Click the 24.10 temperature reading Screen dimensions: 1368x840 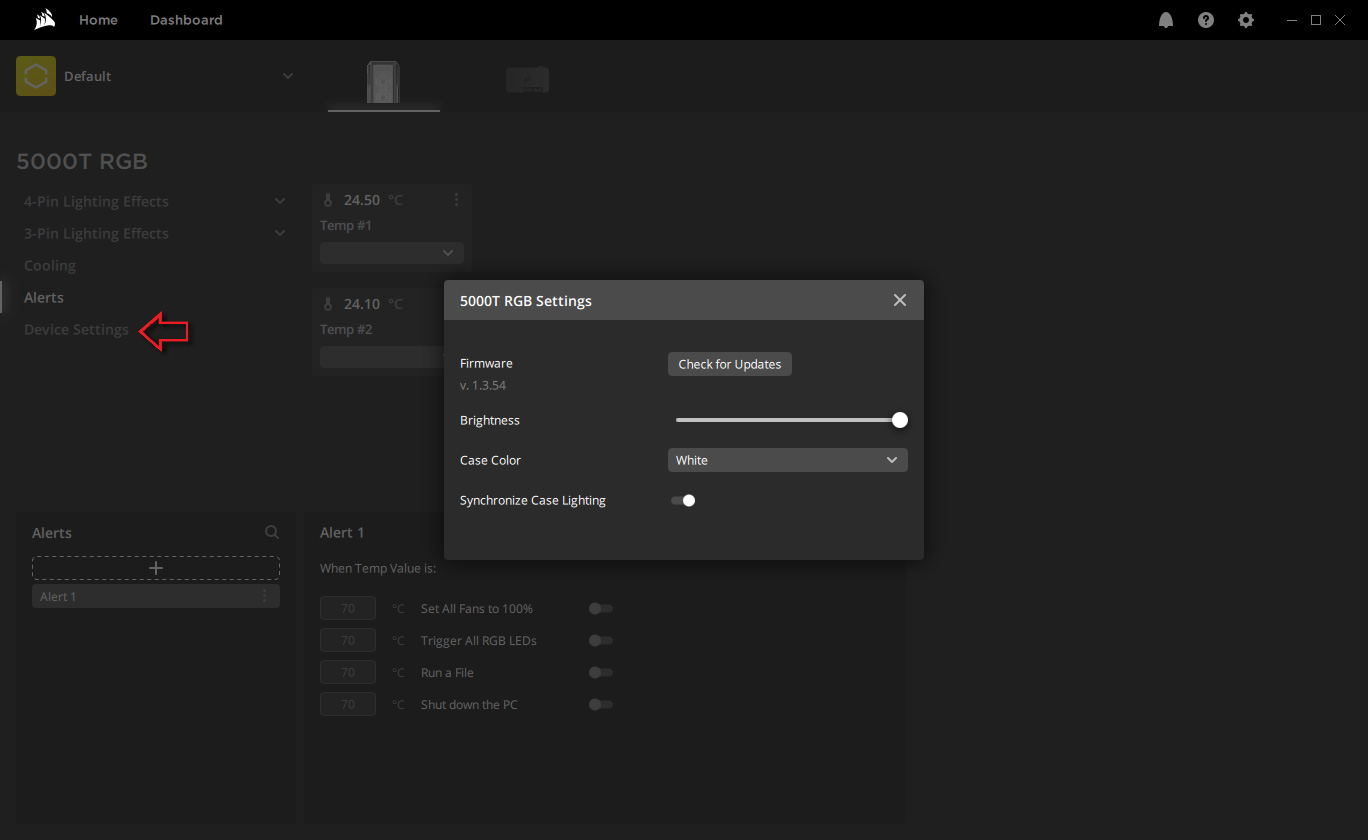coord(362,304)
